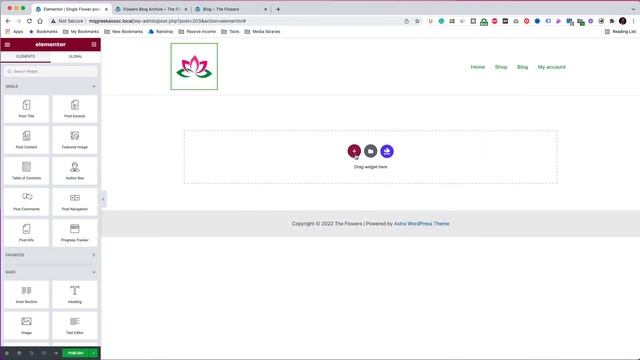Open the Blog navigation link
This screenshot has height=360, width=640.
[522, 67]
